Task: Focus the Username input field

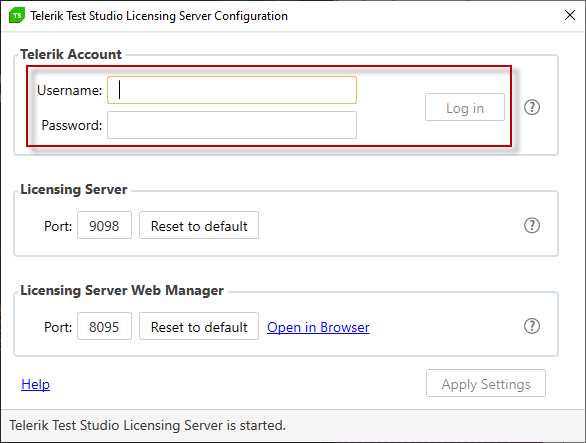Action: pos(232,90)
